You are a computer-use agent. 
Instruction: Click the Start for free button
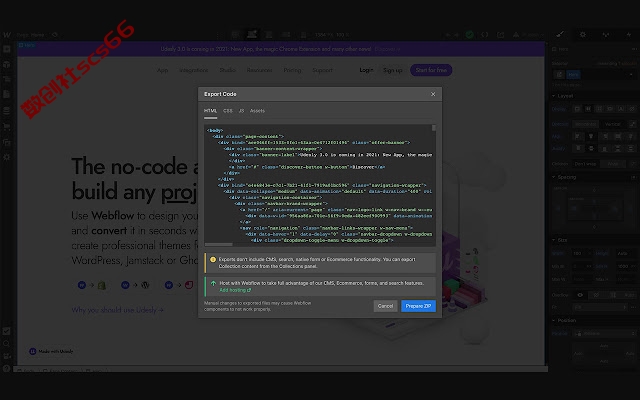pyautogui.click(x=431, y=70)
